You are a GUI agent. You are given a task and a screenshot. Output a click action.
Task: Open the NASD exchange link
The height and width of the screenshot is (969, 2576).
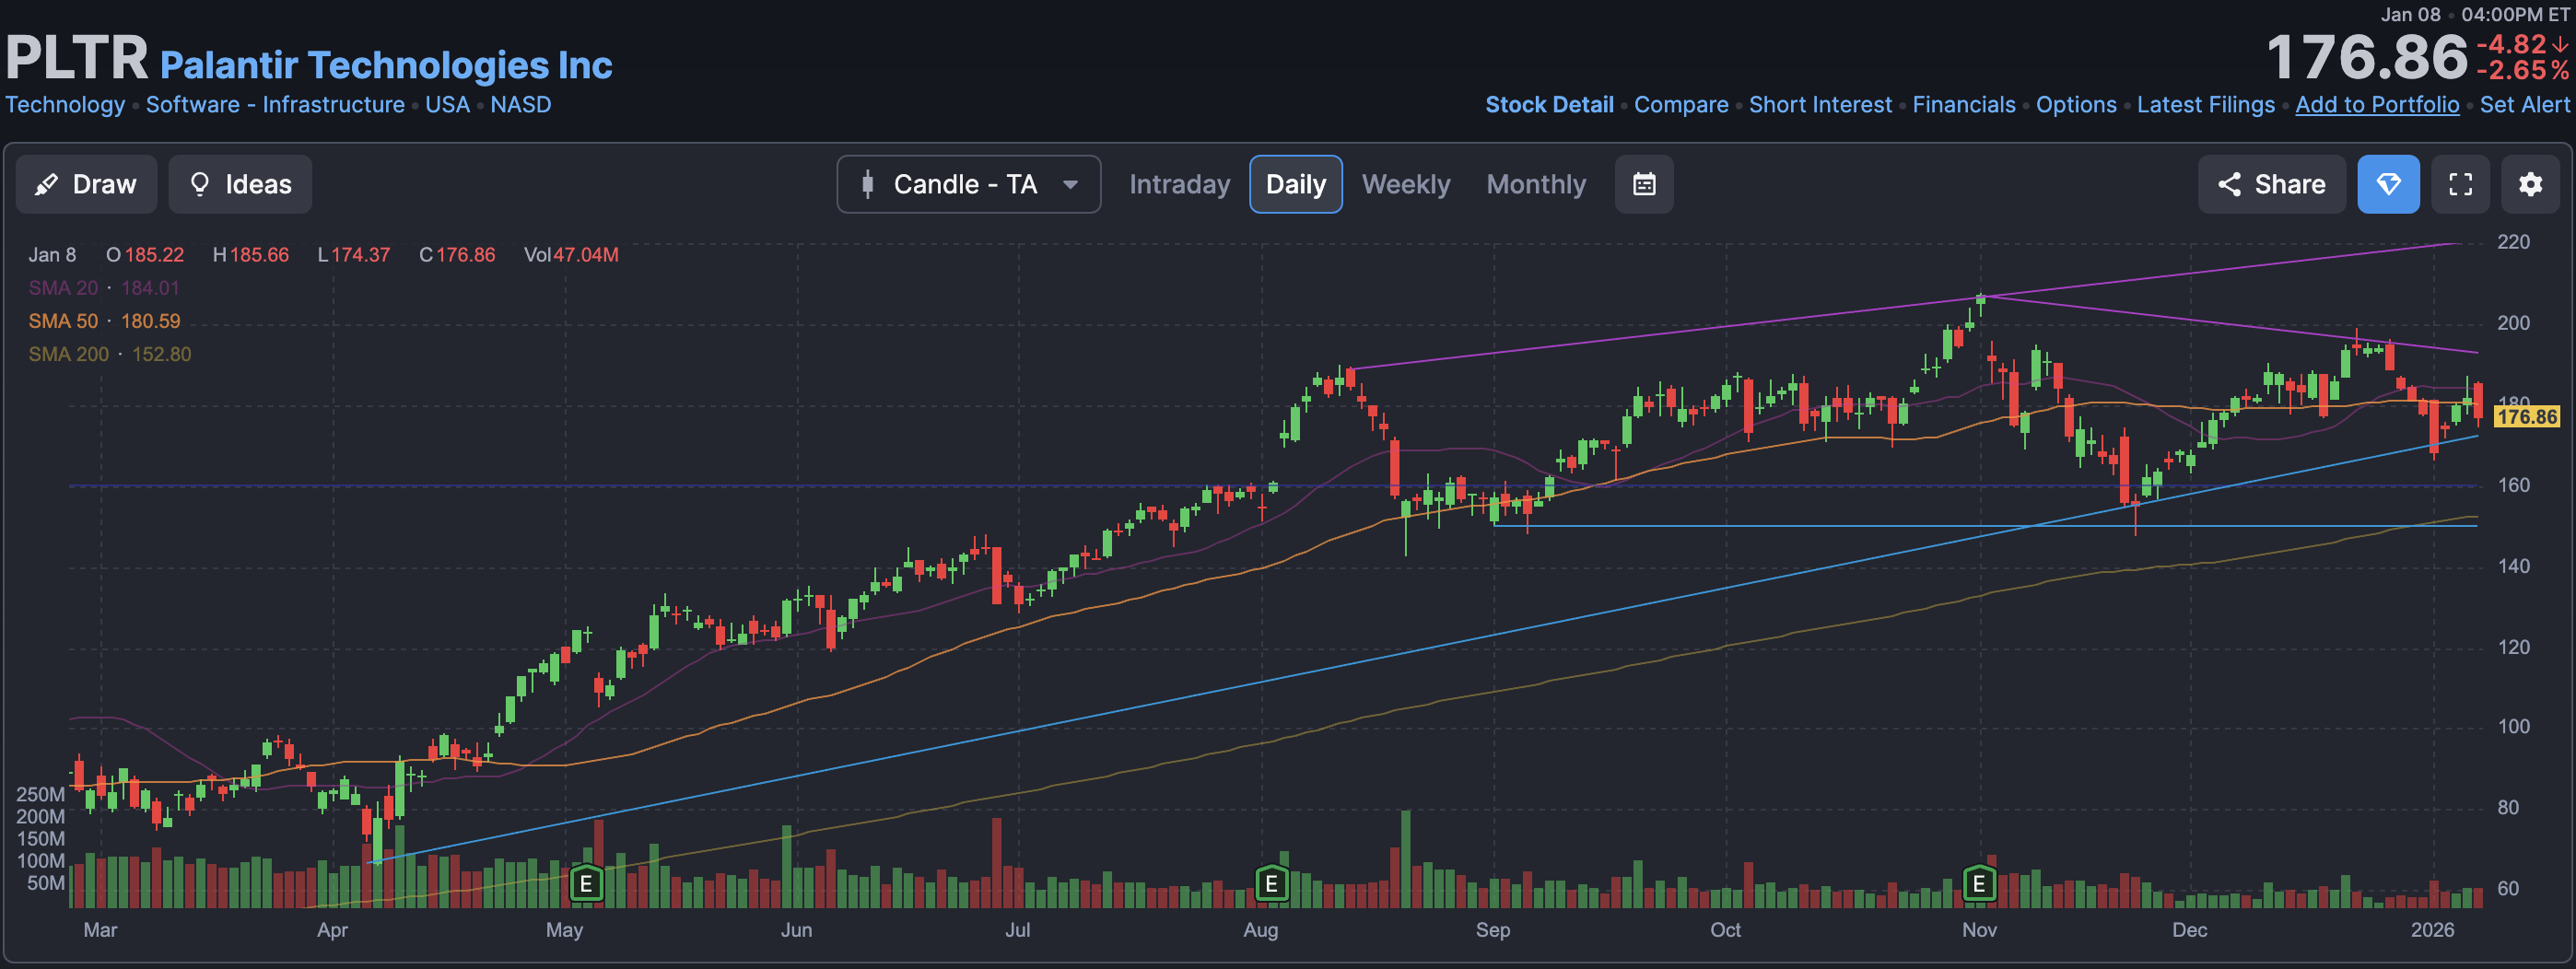point(520,105)
